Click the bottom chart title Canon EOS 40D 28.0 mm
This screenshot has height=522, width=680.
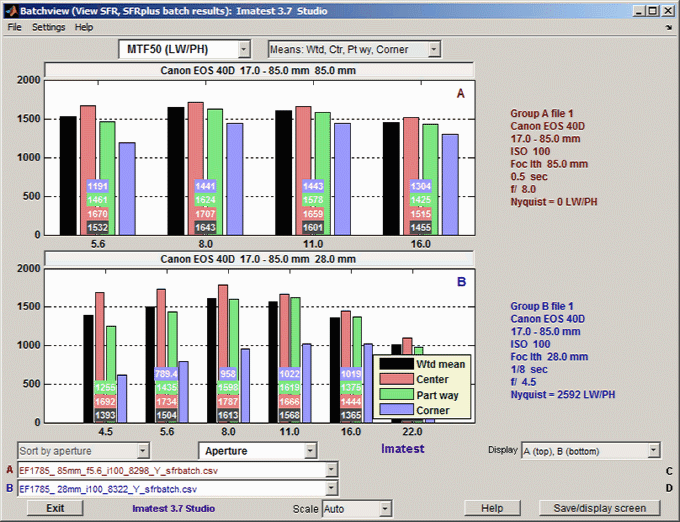pos(258,259)
